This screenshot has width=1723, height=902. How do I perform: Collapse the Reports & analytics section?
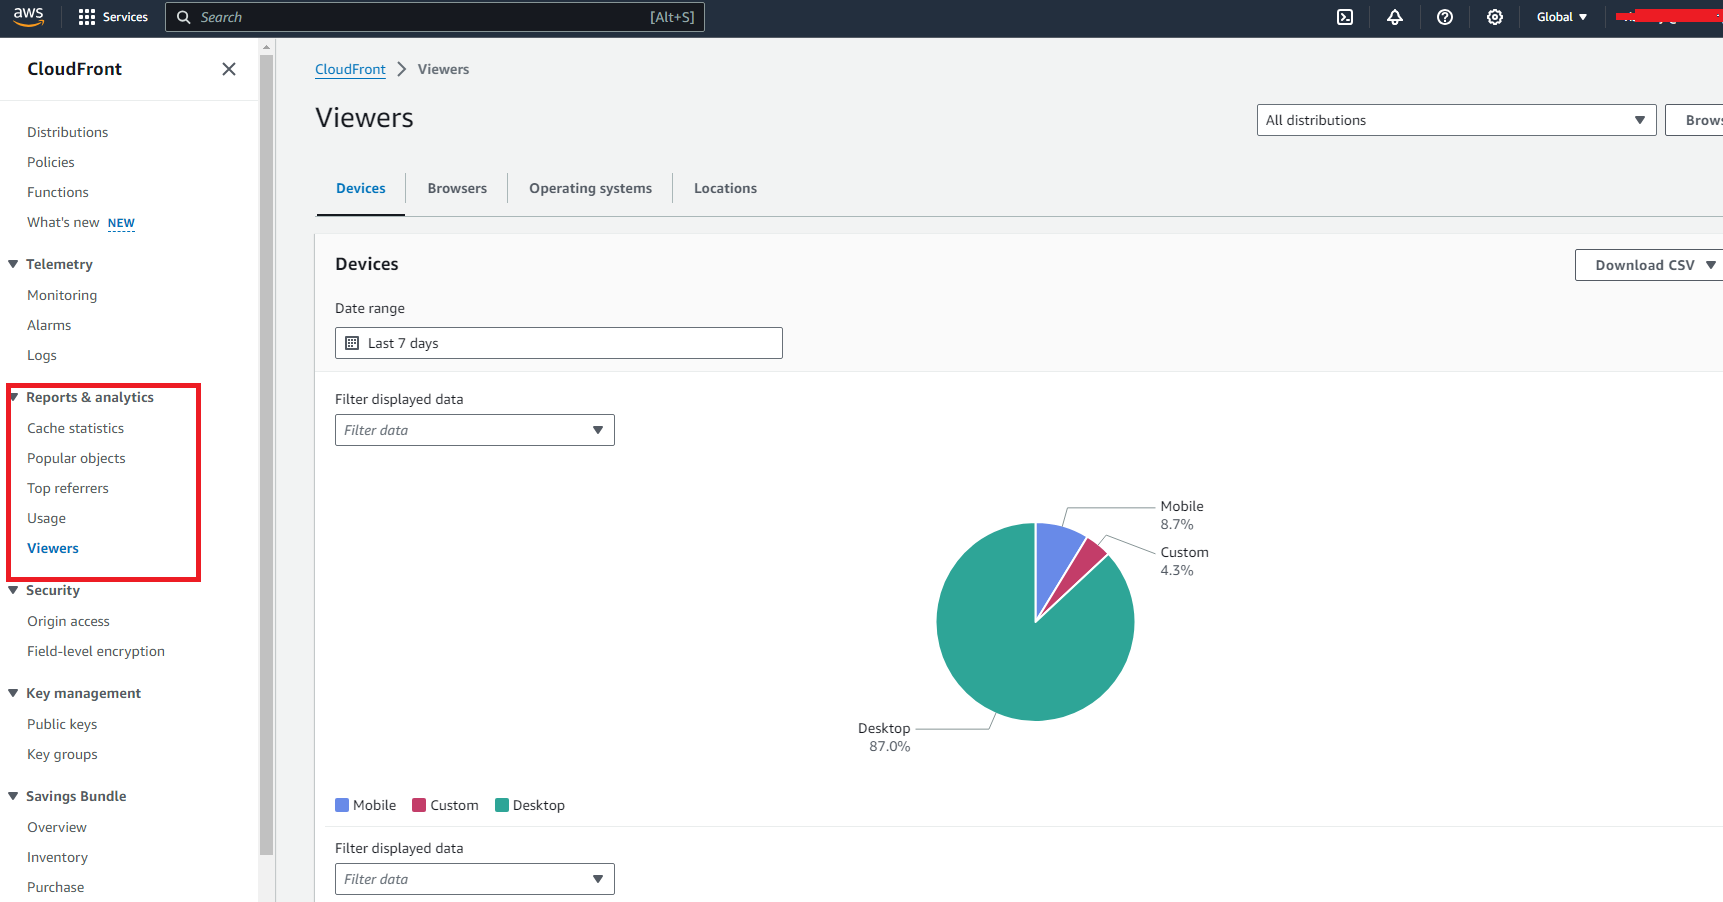[14, 397]
